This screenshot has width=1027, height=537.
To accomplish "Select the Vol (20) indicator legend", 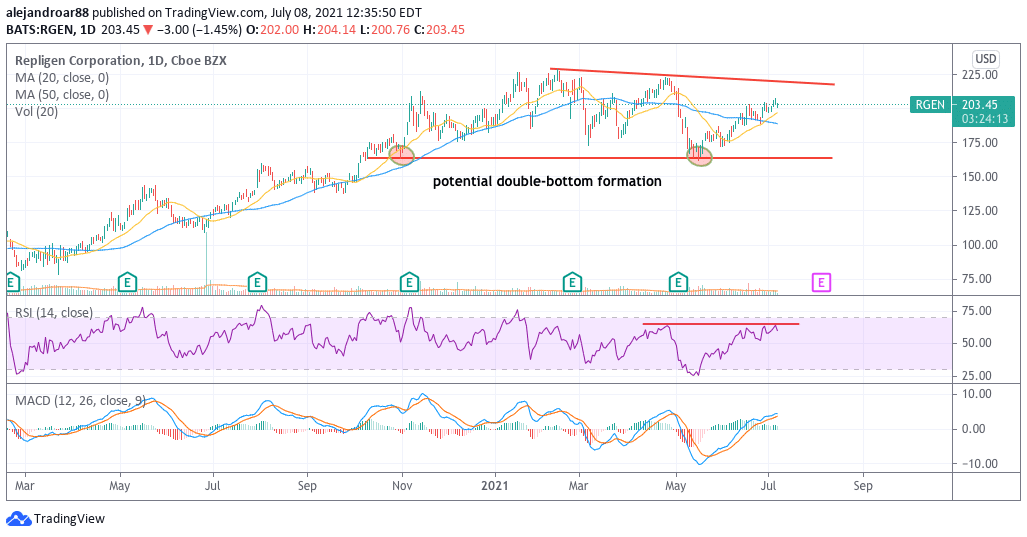I will pos(37,111).
